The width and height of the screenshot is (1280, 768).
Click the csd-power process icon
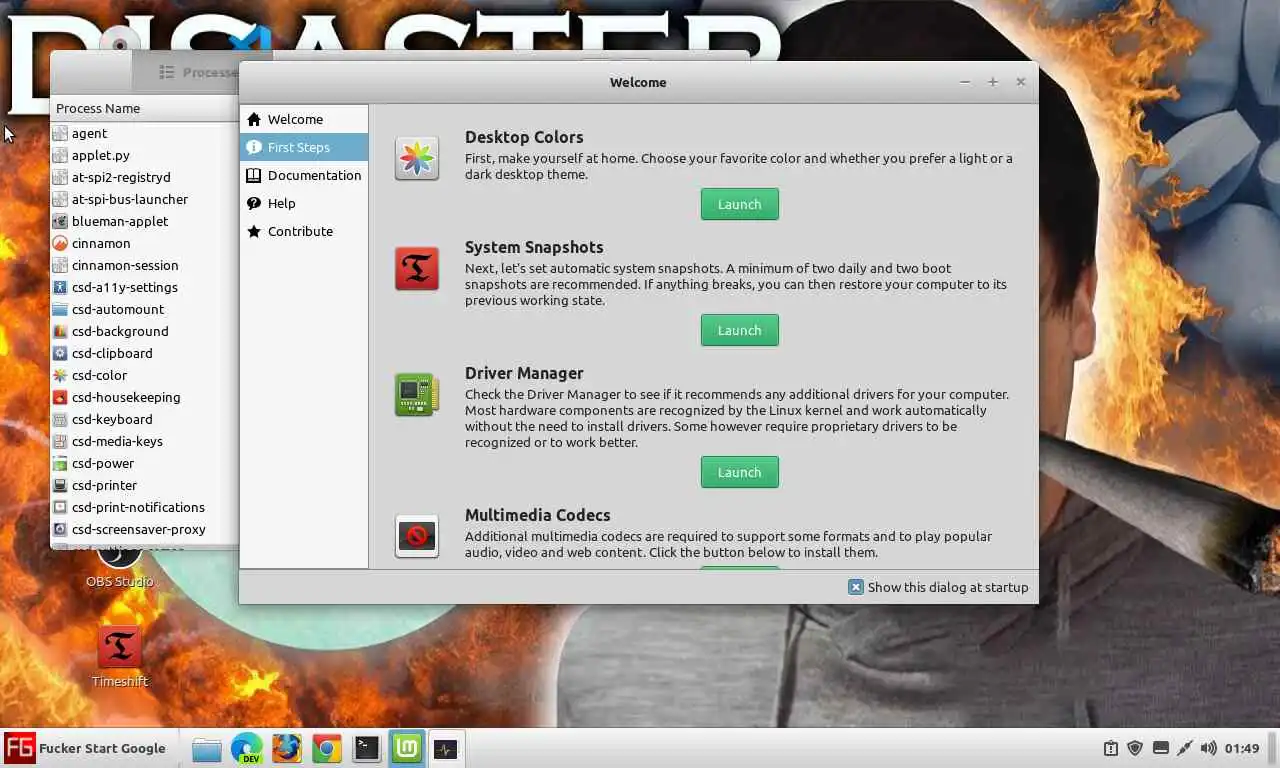(x=60, y=463)
